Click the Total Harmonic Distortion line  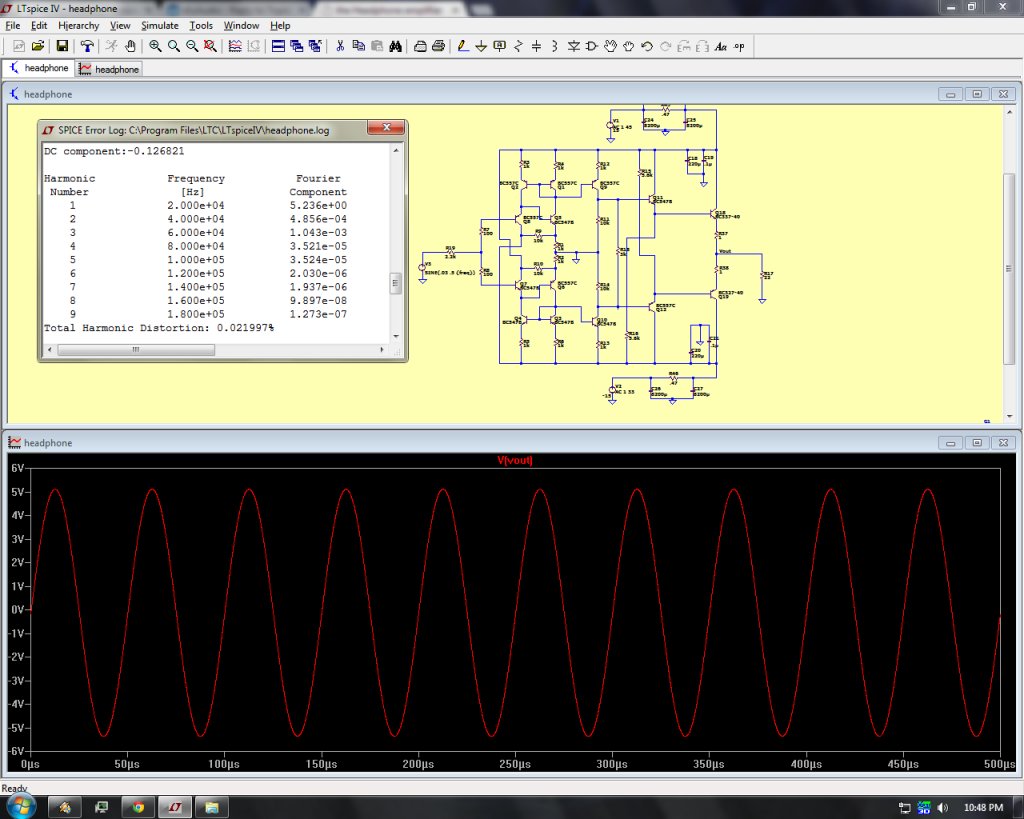(x=159, y=328)
